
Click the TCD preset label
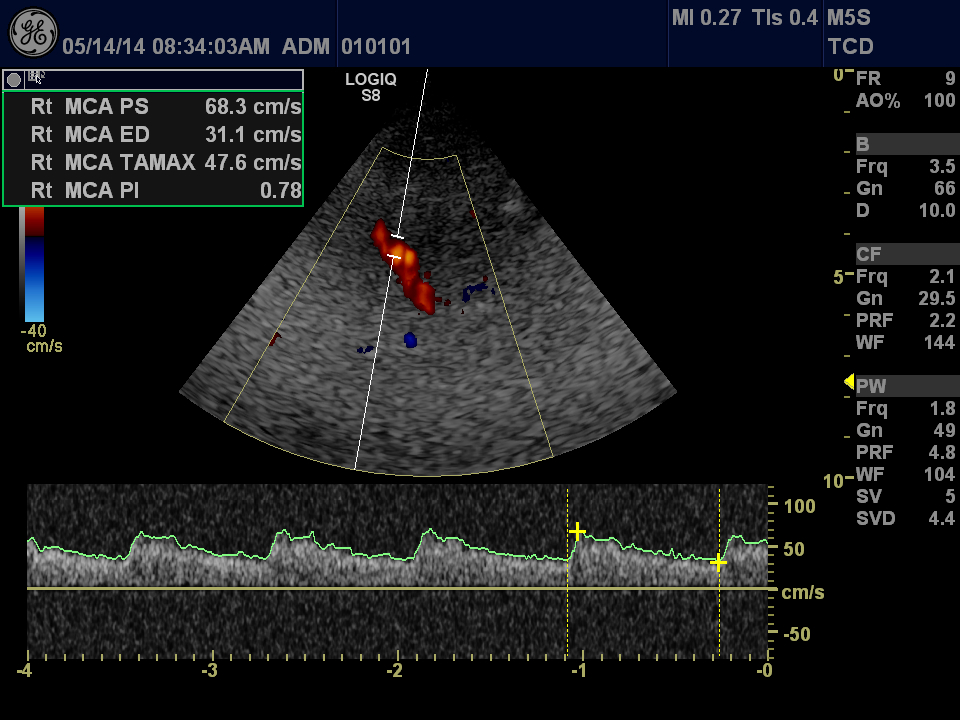(850, 46)
